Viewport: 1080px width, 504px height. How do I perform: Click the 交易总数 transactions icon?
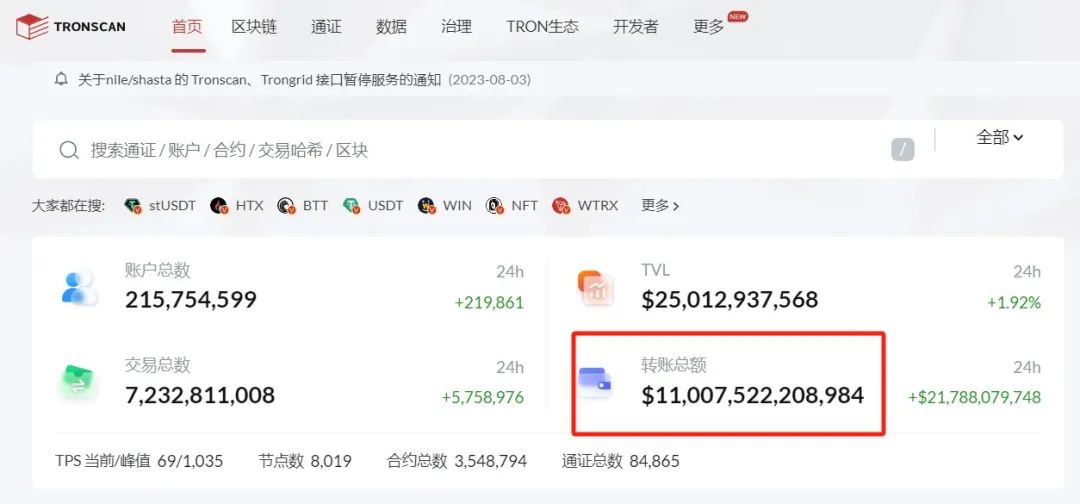[x=79, y=383]
